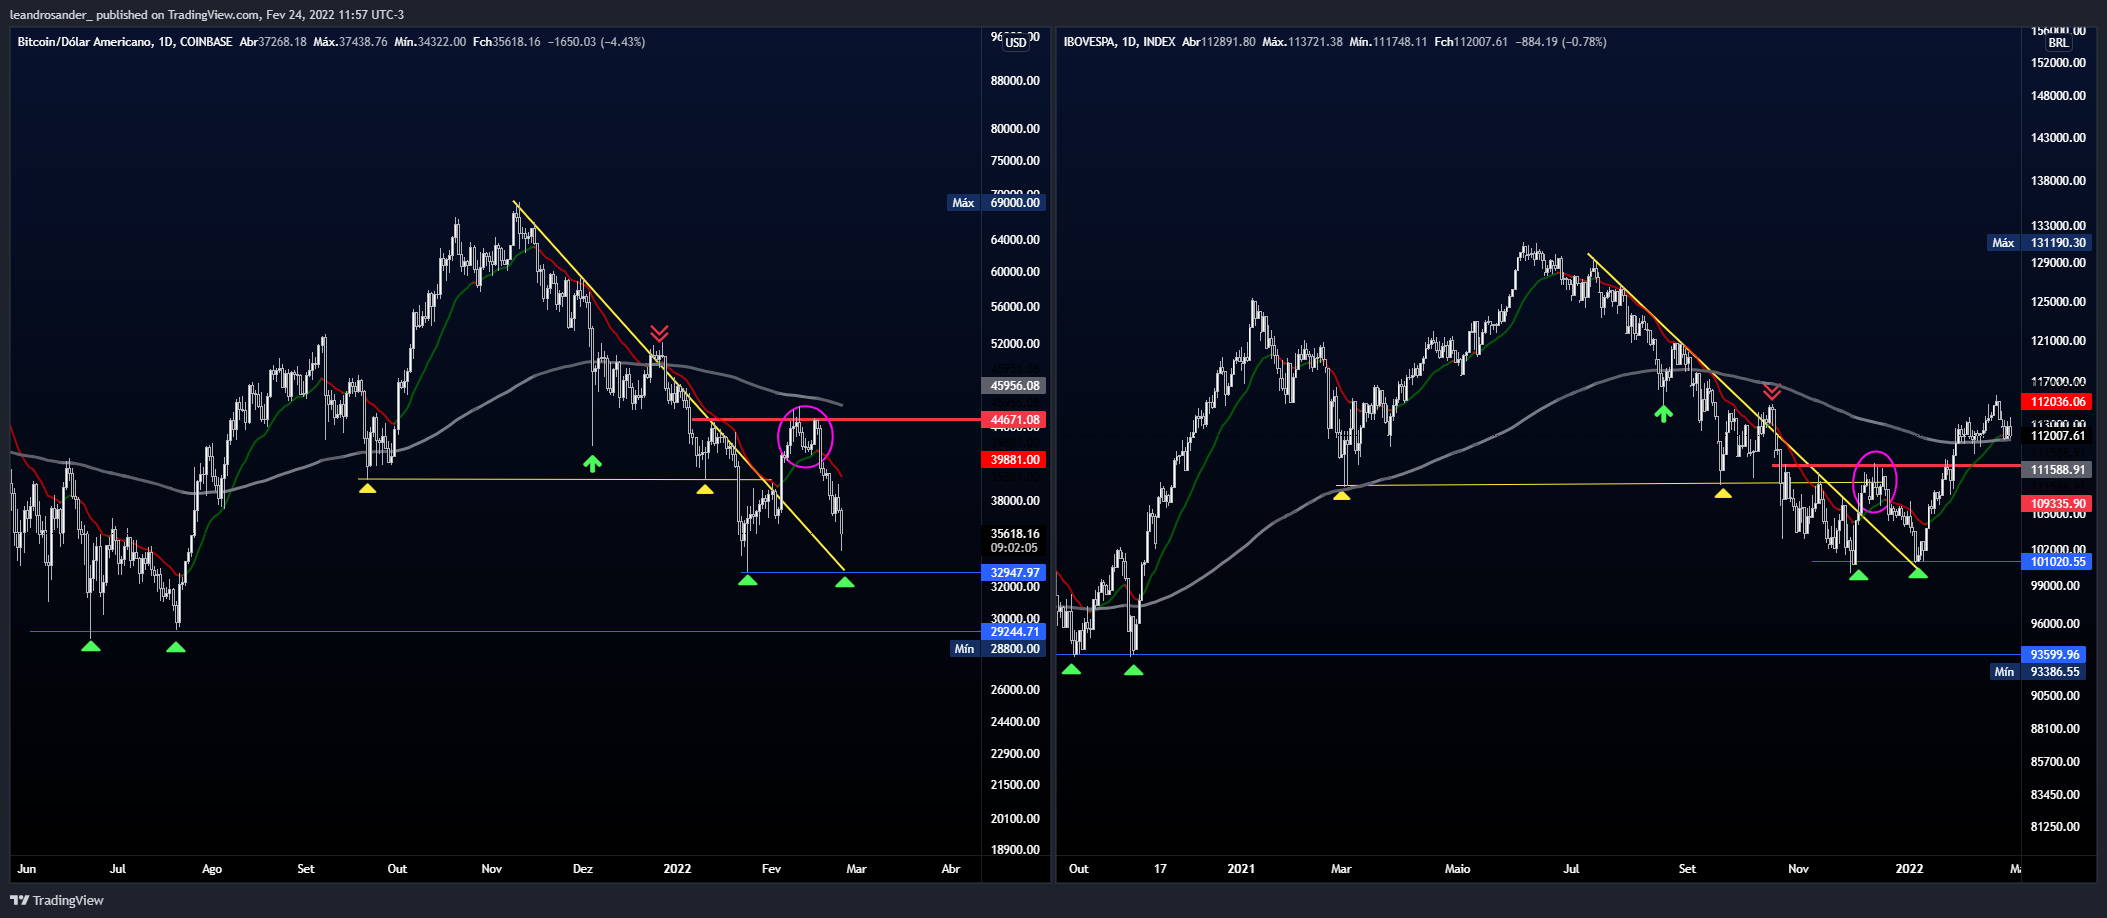Screen dimensions: 2107x918
Task: Click the gray 111588.91 price label
Action: click(2057, 470)
